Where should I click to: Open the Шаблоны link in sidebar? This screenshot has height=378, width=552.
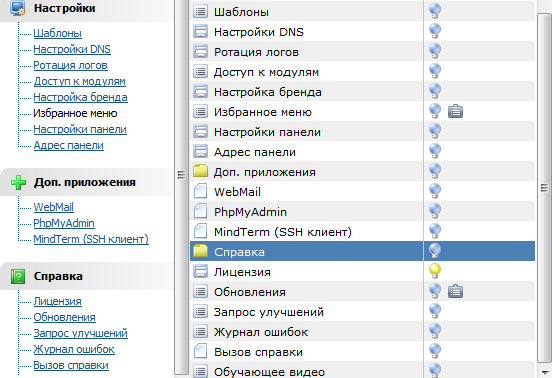click(57, 33)
